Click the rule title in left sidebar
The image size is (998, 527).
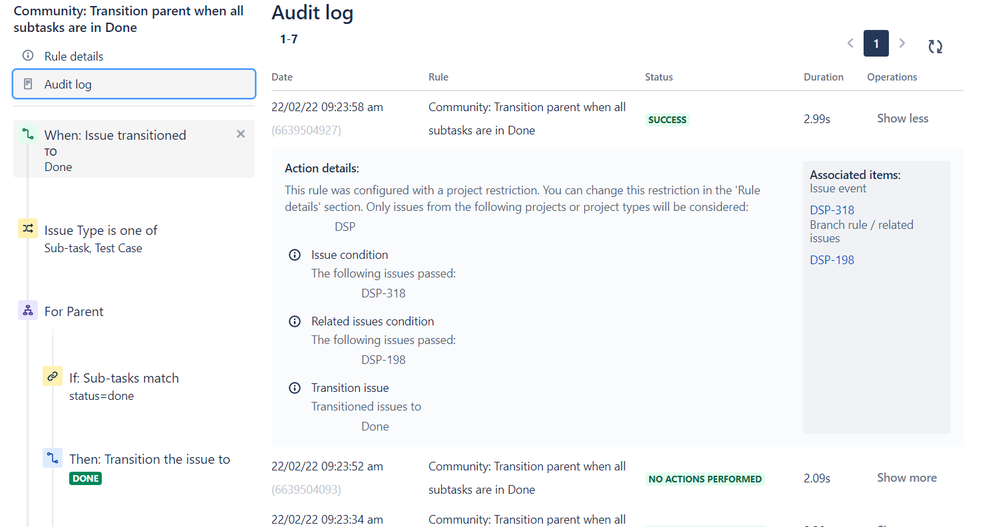tap(129, 19)
